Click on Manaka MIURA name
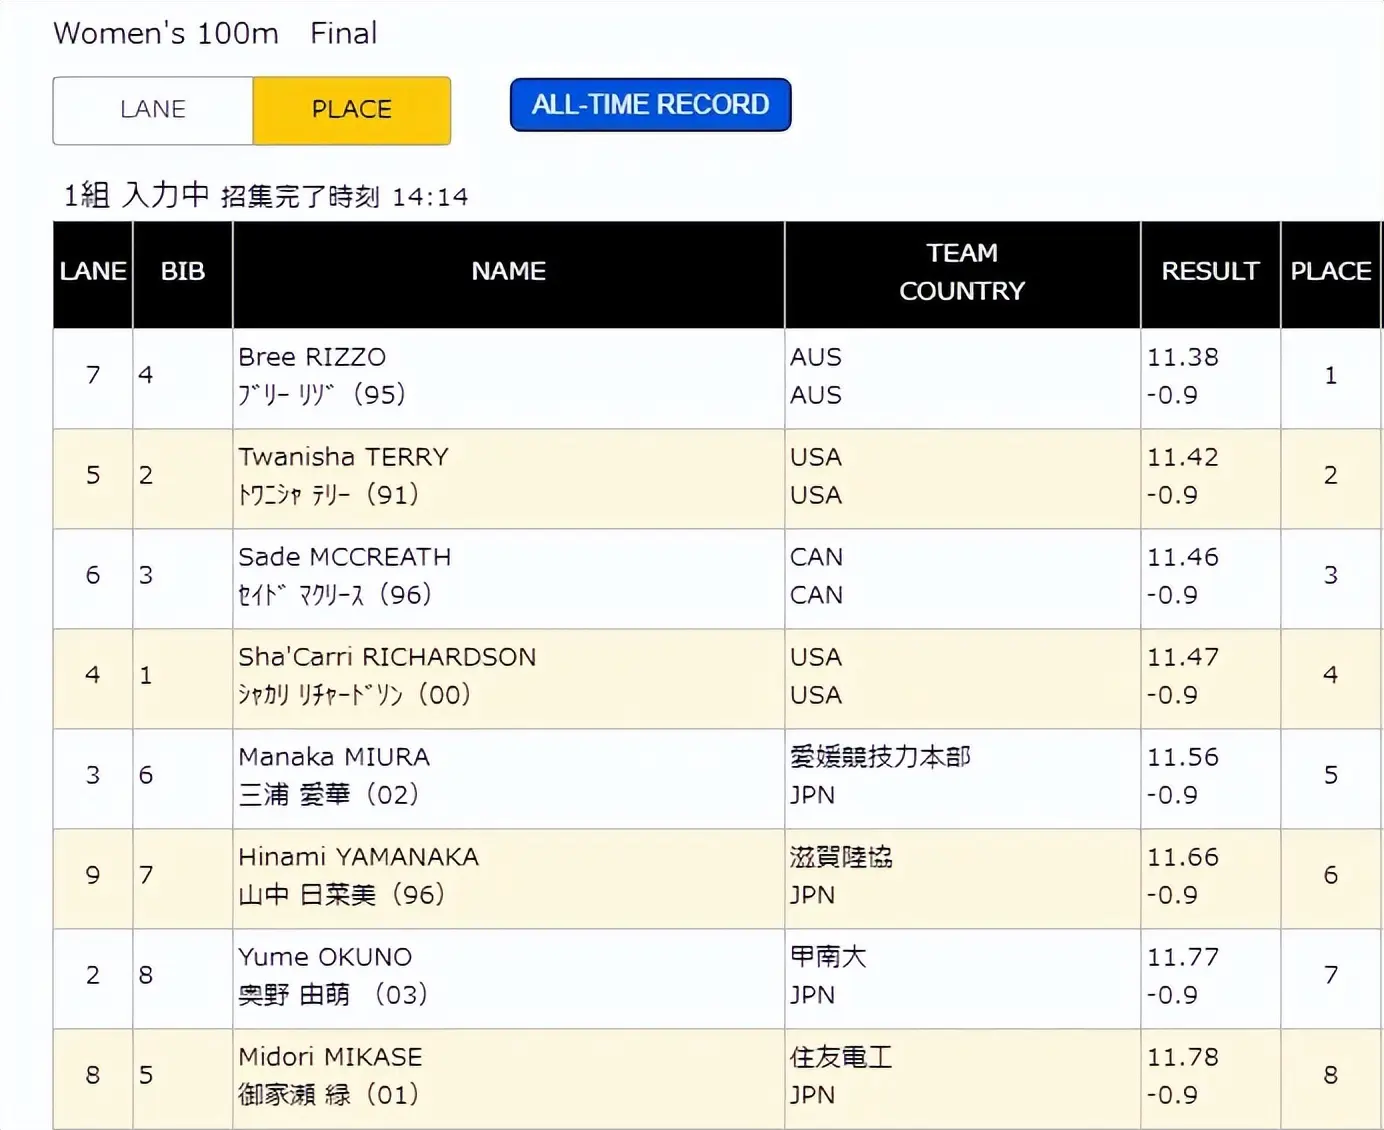Image resolution: width=1384 pixels, height=1130 pixels. click(x=334, y=757)
